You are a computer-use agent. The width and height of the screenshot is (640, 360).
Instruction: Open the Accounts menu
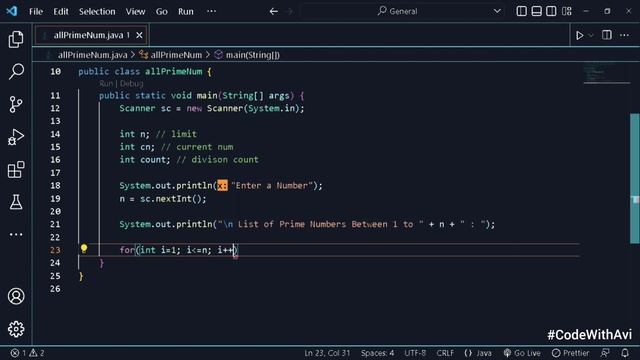coord(16,296)
